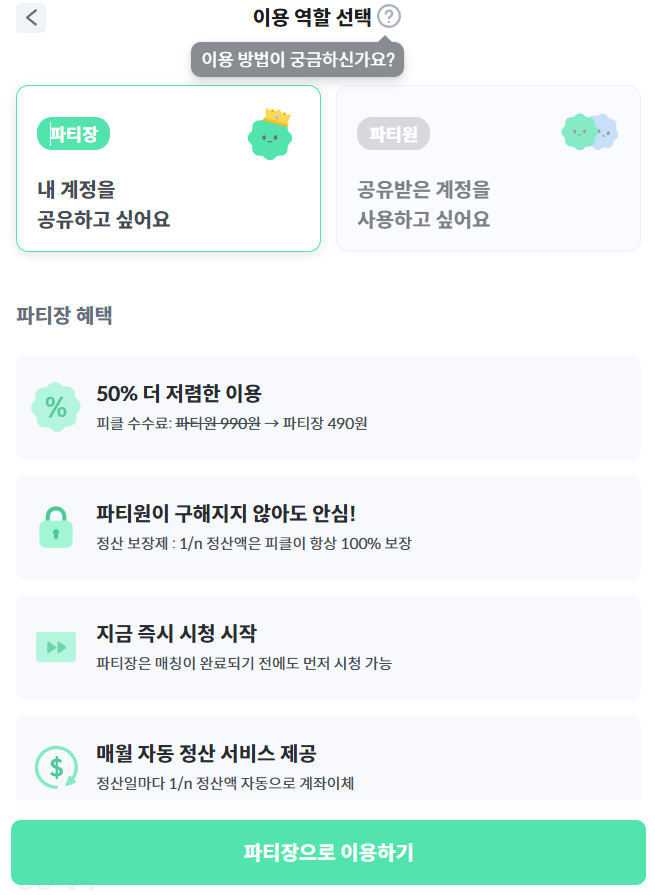The image size is (655, 895).
Task: Expand the 매월 자동 정산 서비스 제공 row
Action: click(327, 766)
